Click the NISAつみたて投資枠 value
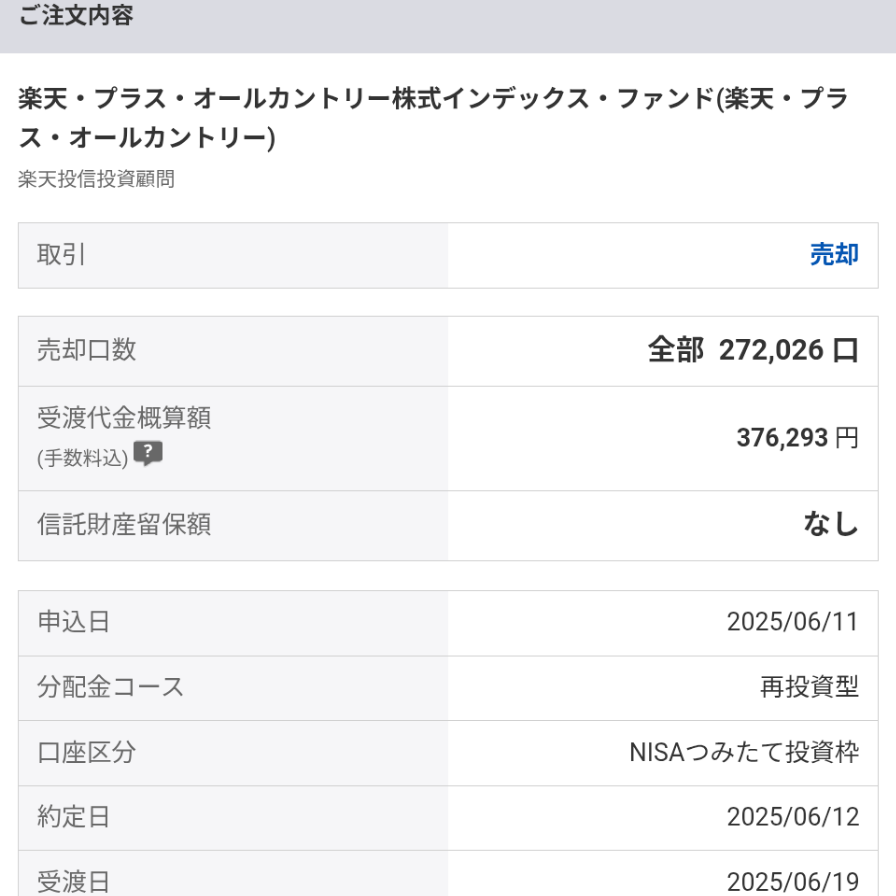 [743, 752]
